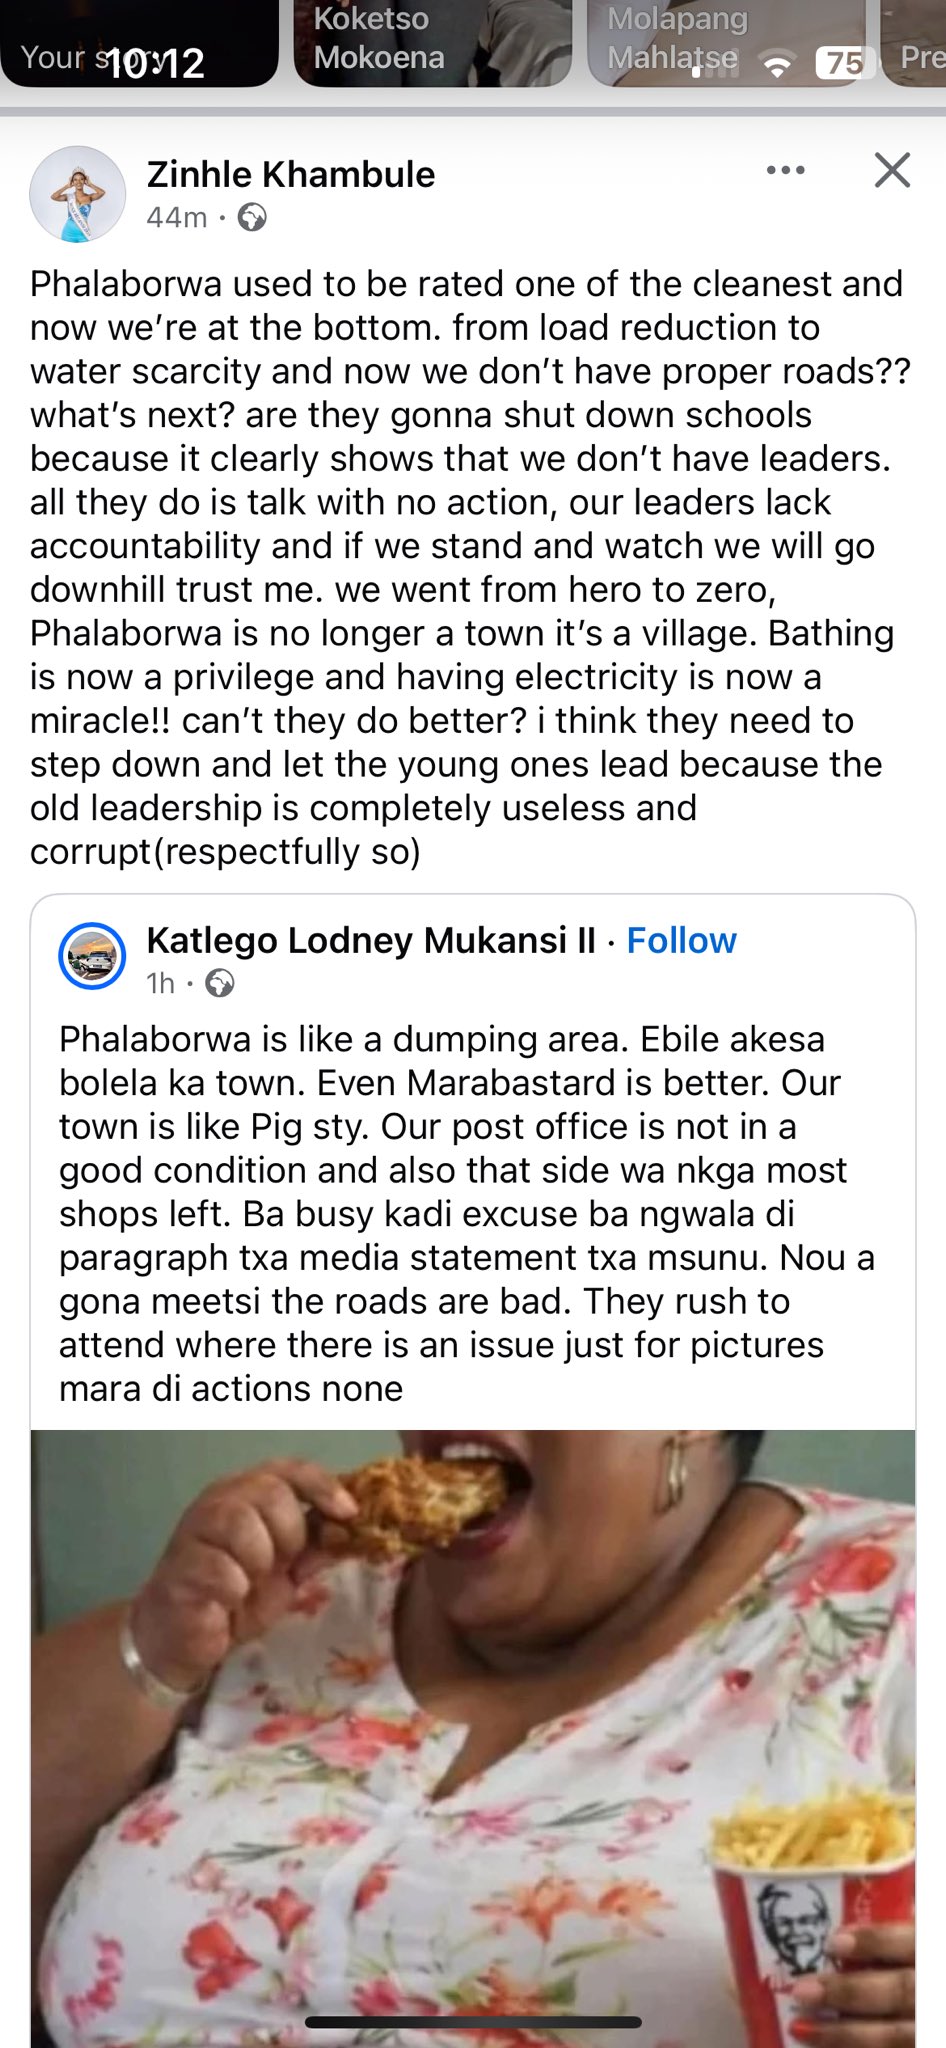The height and width of the screenshot is (2048, 946).
Task: Tap the public globe icon beside 44m
Action: (x=252, y=217)
